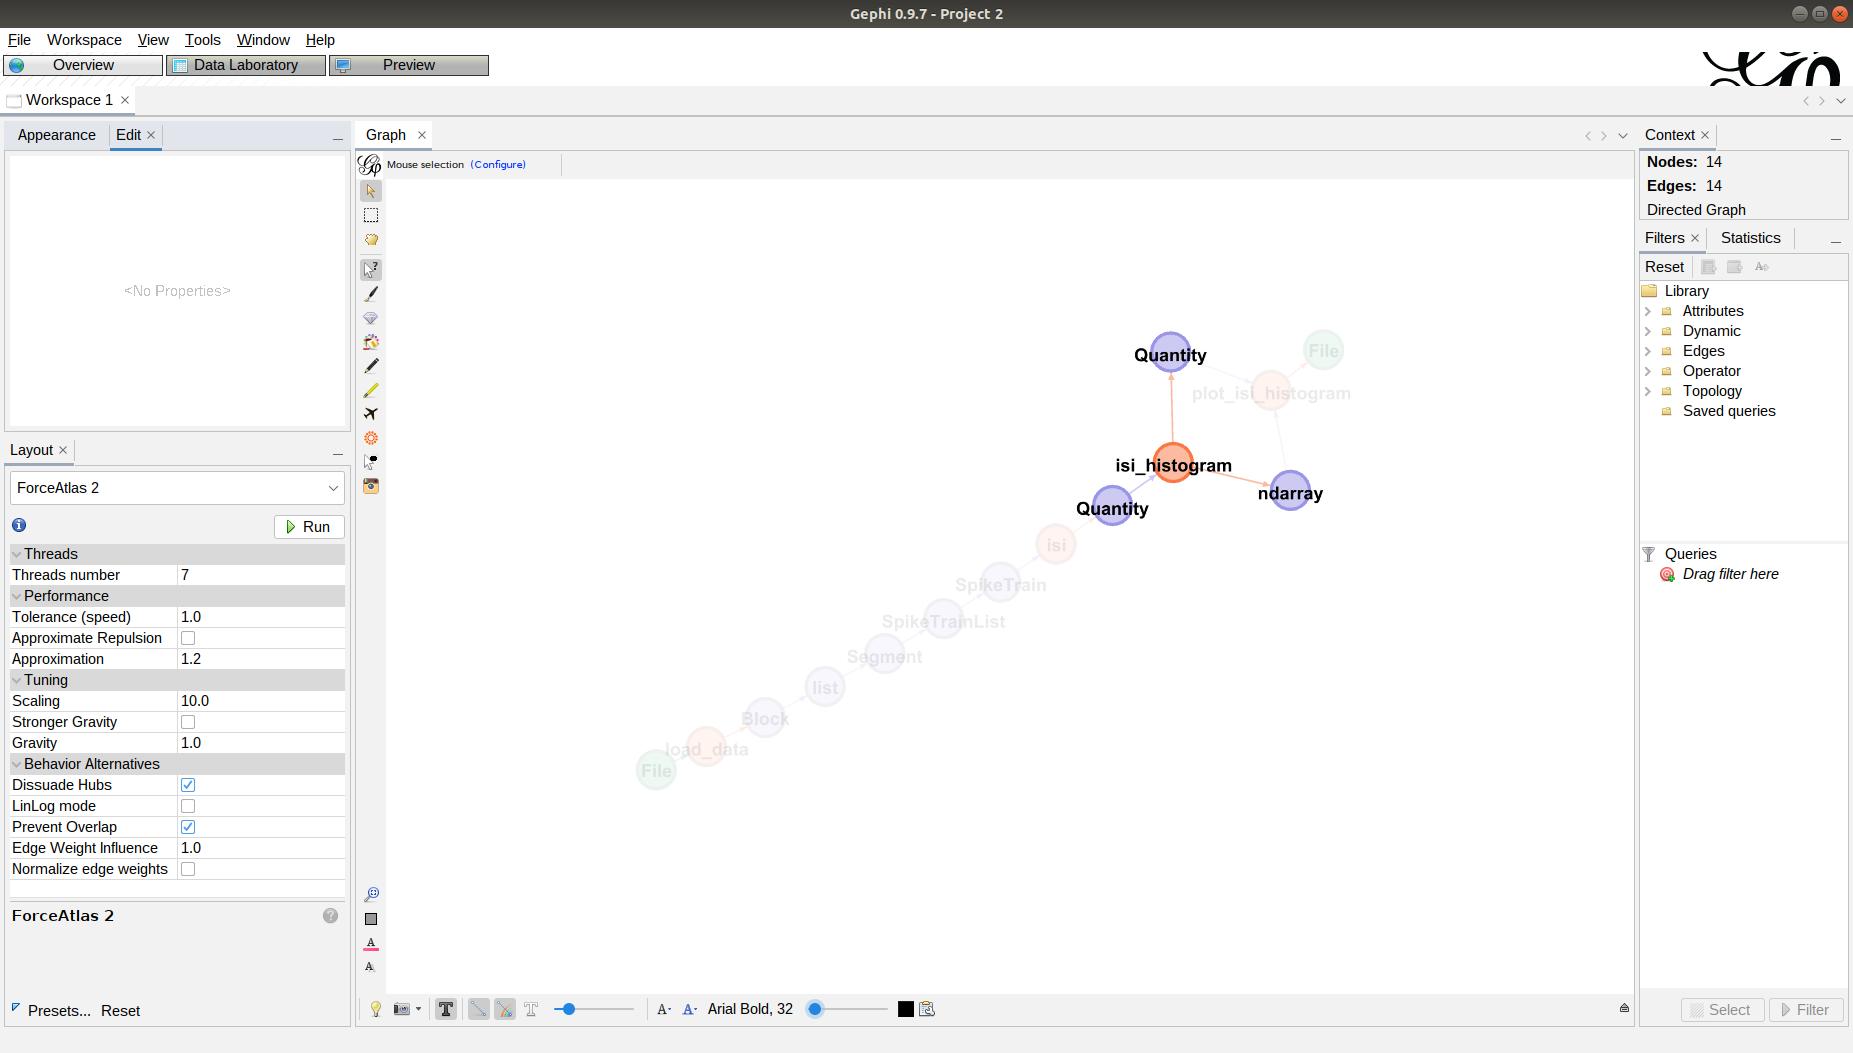Toggle show edges button
The height and width of the screenshot is (1053, 1853).
coord(479,1009)
